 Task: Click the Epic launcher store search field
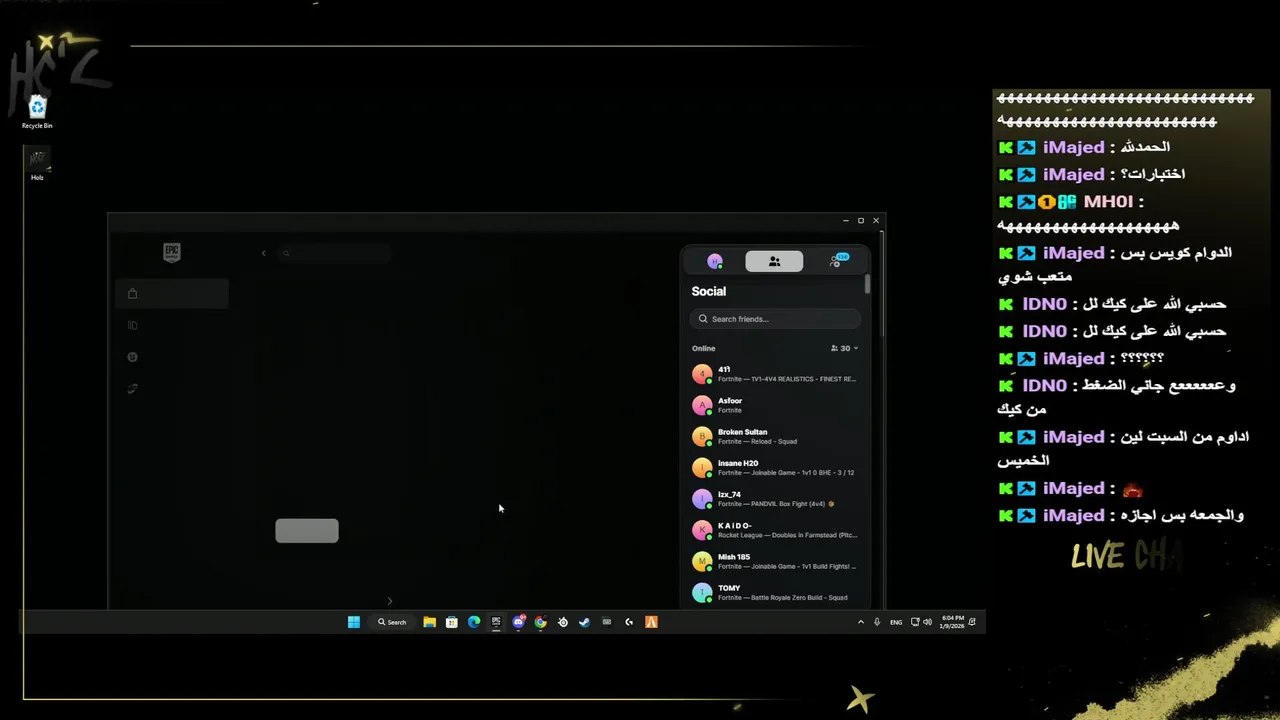point(335,253)
